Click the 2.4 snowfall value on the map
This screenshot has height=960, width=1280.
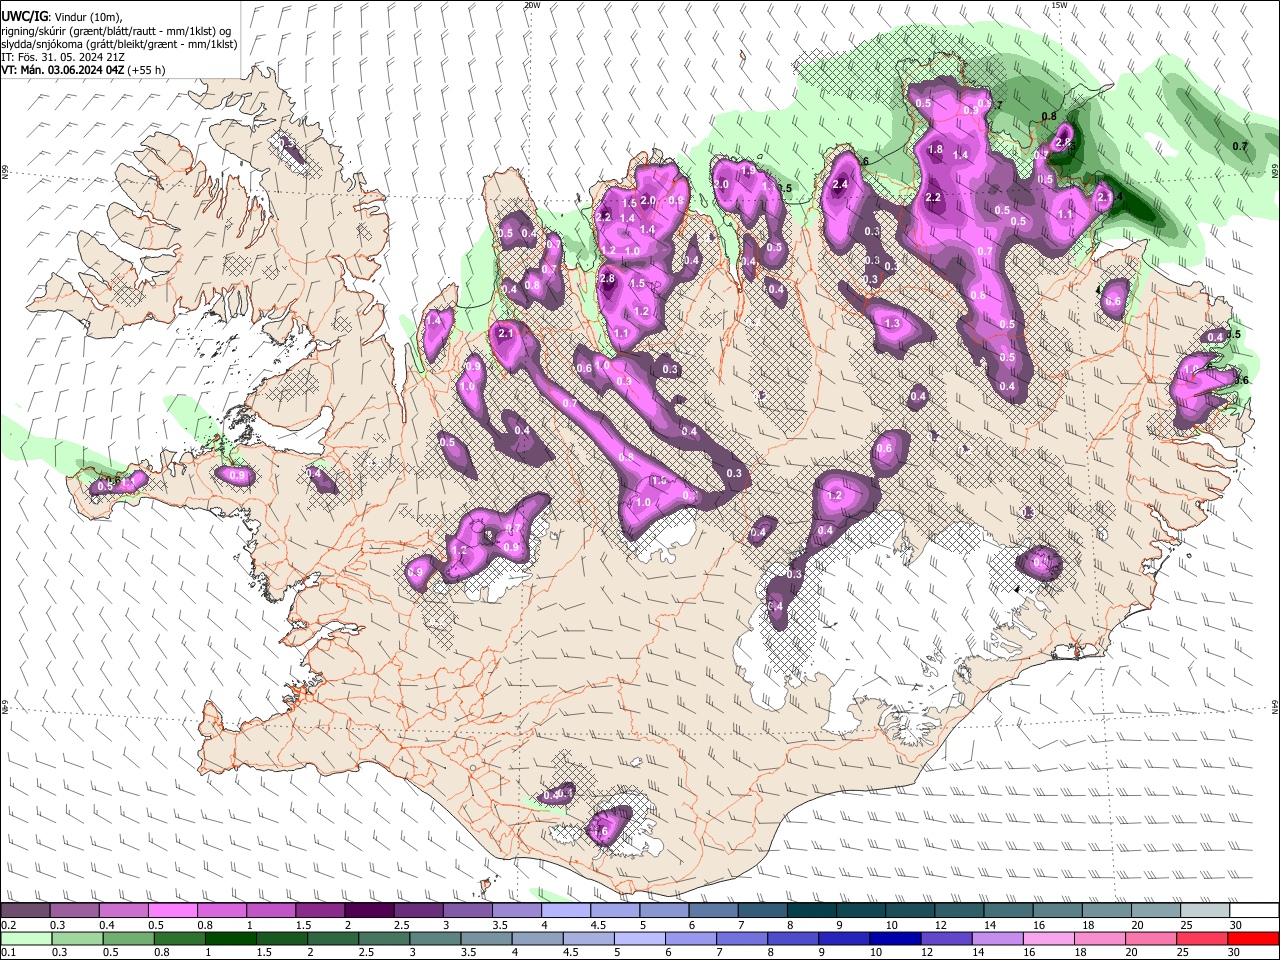pyautogui.click(x=840, y=184)
